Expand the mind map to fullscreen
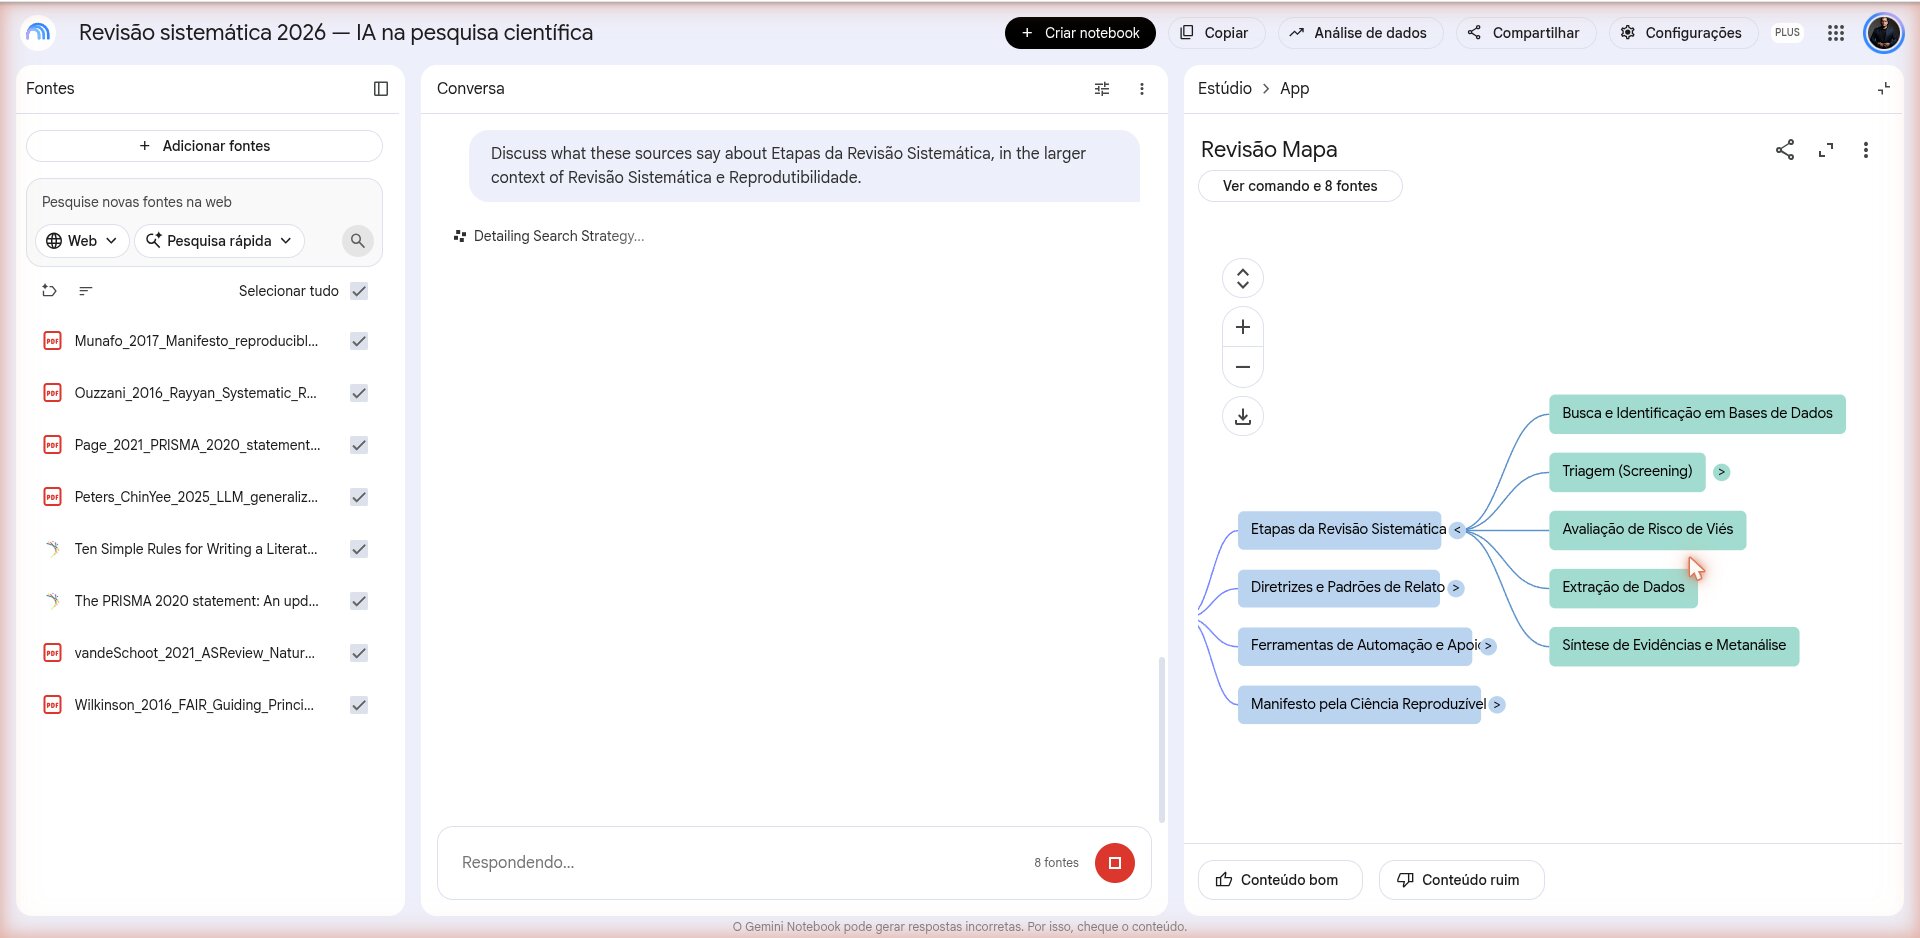1920x938 pixels. coord(1826,150)
